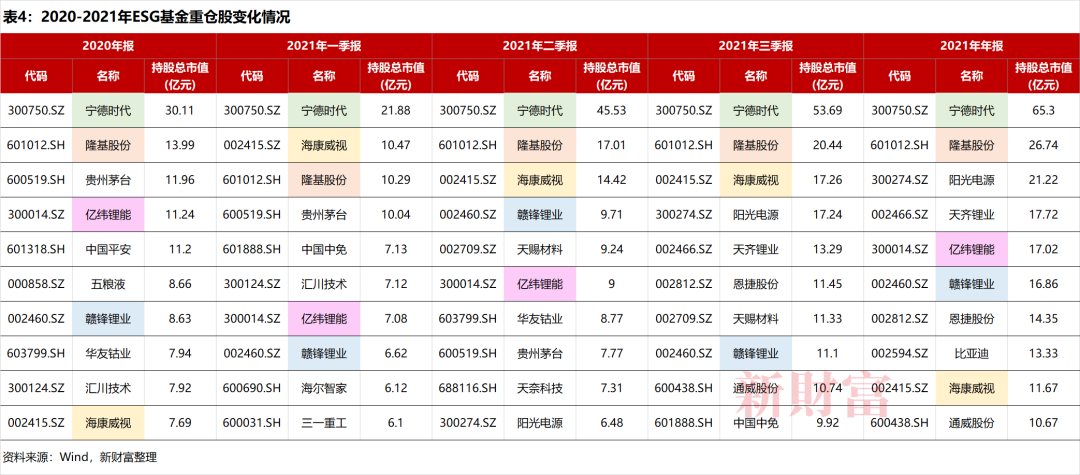
Task: Select the holding value 21.88
Action: (x=397, y=110)
